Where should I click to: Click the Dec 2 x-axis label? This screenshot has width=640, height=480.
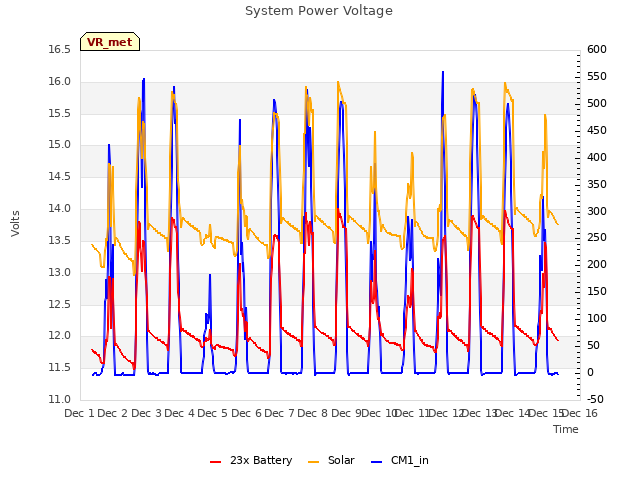pyautogui.click(x=113, y=413)
